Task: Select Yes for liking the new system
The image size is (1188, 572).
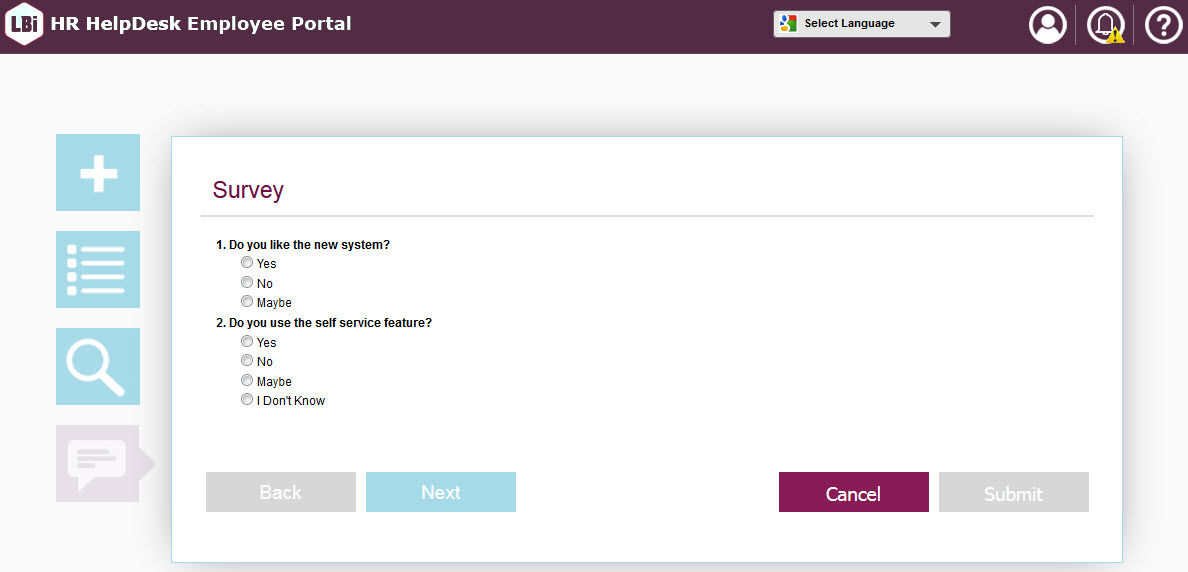Action: [x=247, y=263]
